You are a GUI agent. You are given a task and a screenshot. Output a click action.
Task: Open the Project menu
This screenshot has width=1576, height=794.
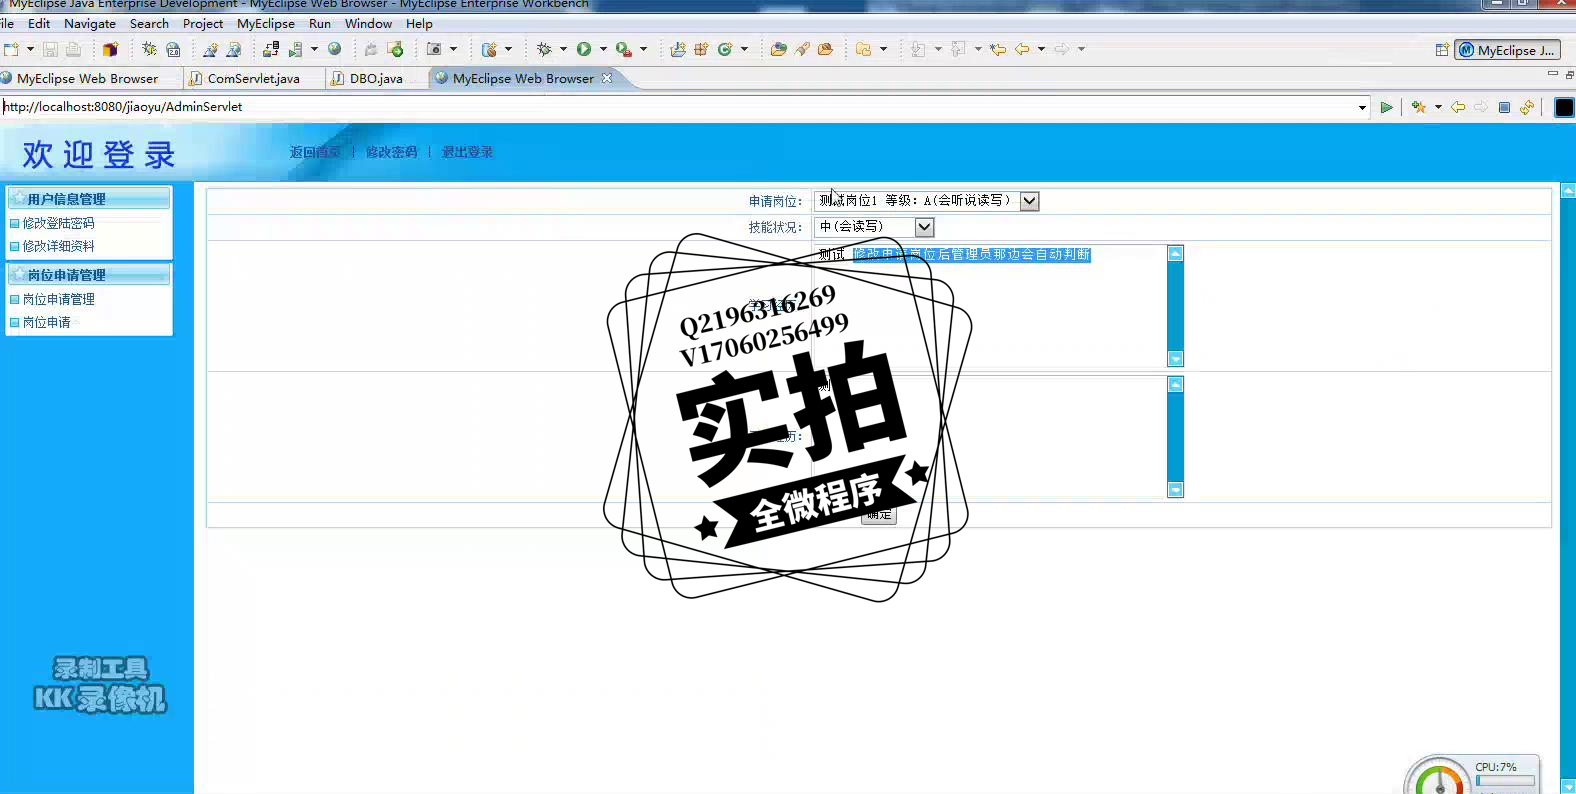203,23
